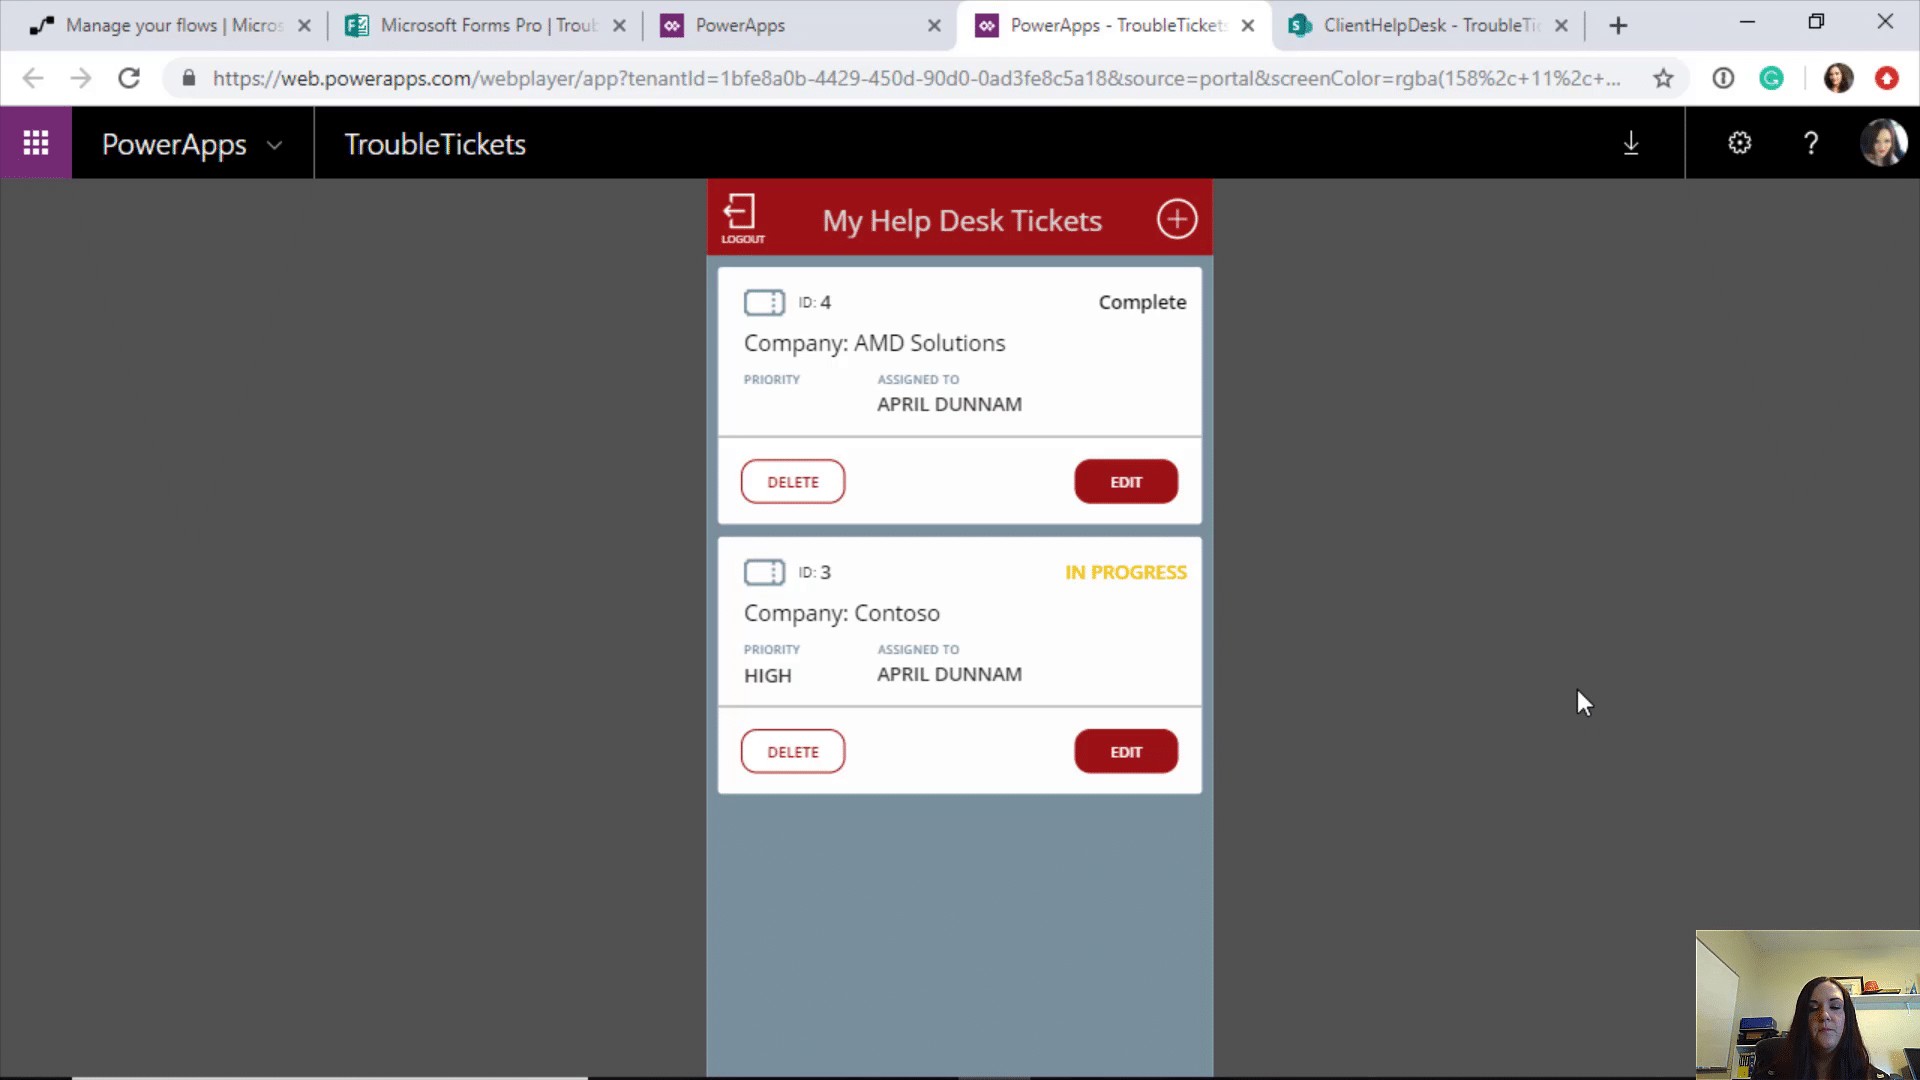Screen dimensions: 1920x1080
Task: Close the Microsoft Forms Pro tab
Action: pos(620,26)
